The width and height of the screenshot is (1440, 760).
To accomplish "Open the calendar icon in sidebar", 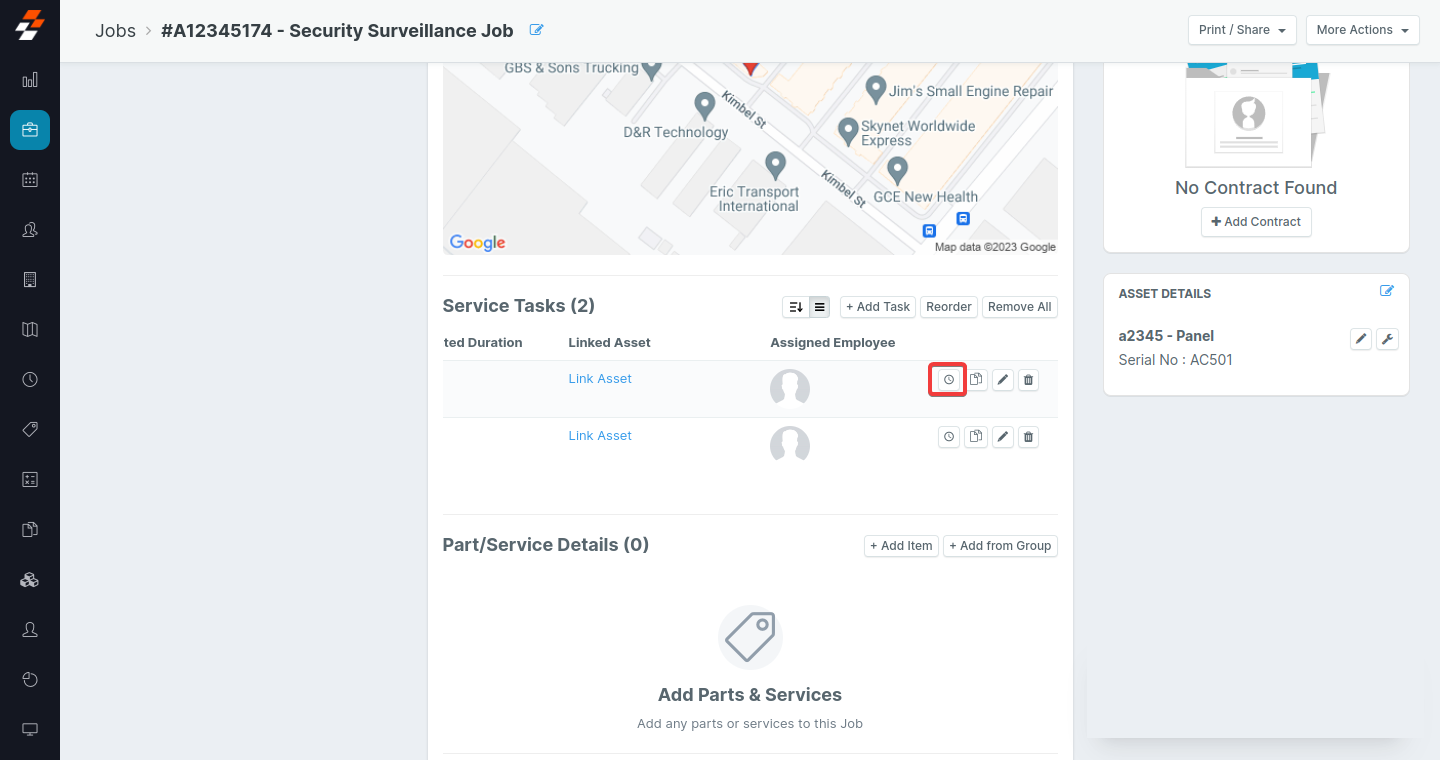I will [30, 180].
